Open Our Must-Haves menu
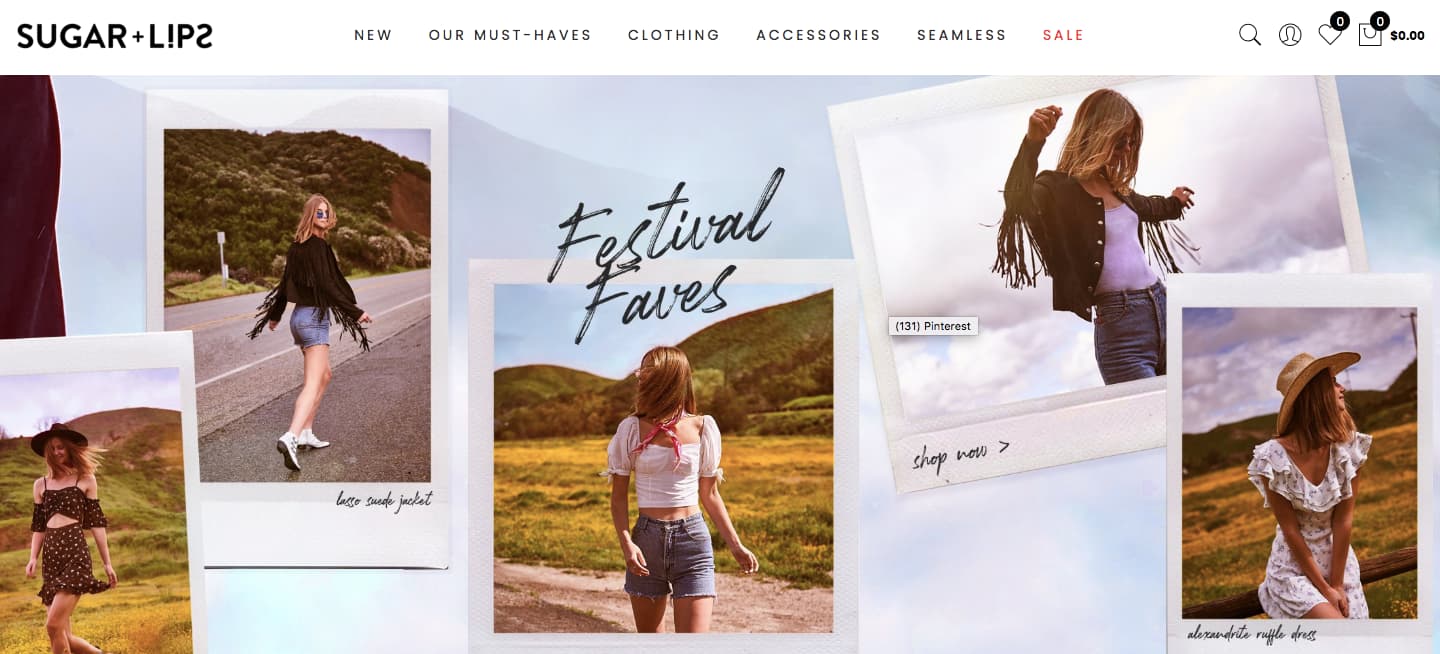This screenshot has width=1440, height=654. [510, 35]
